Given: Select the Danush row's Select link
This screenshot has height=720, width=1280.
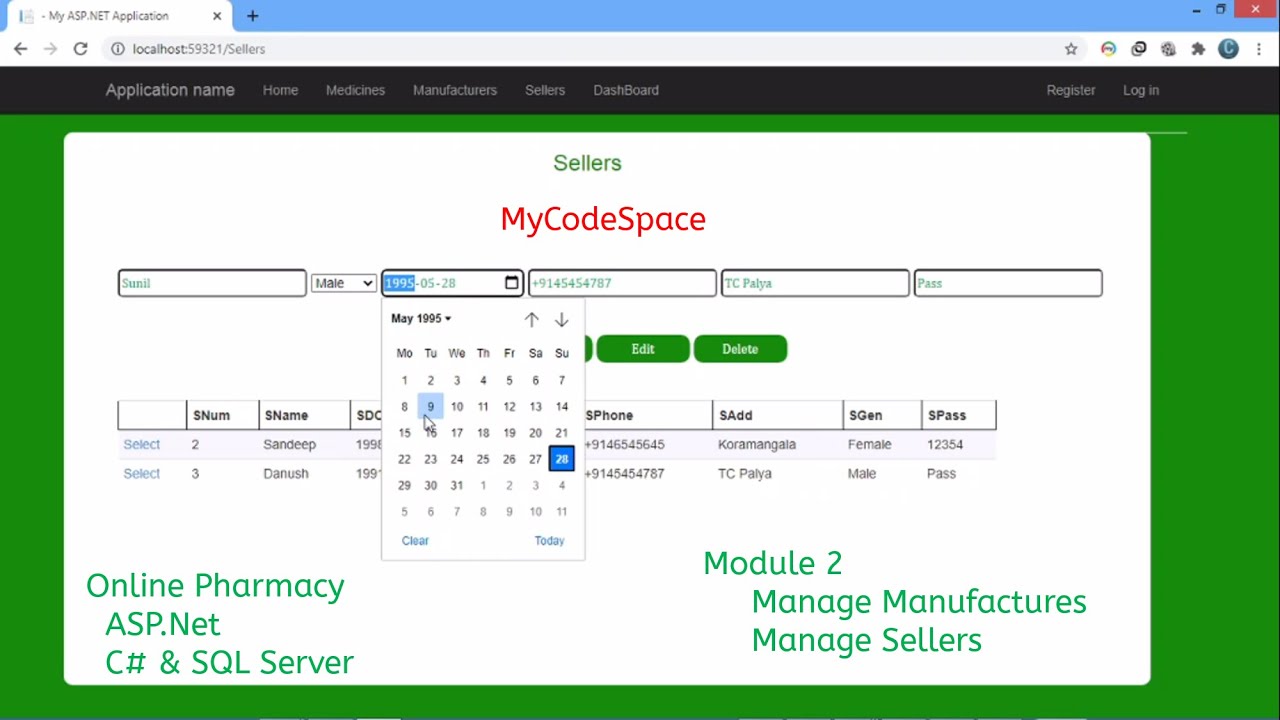Looking at the screenshot, I should pos(141,474).
